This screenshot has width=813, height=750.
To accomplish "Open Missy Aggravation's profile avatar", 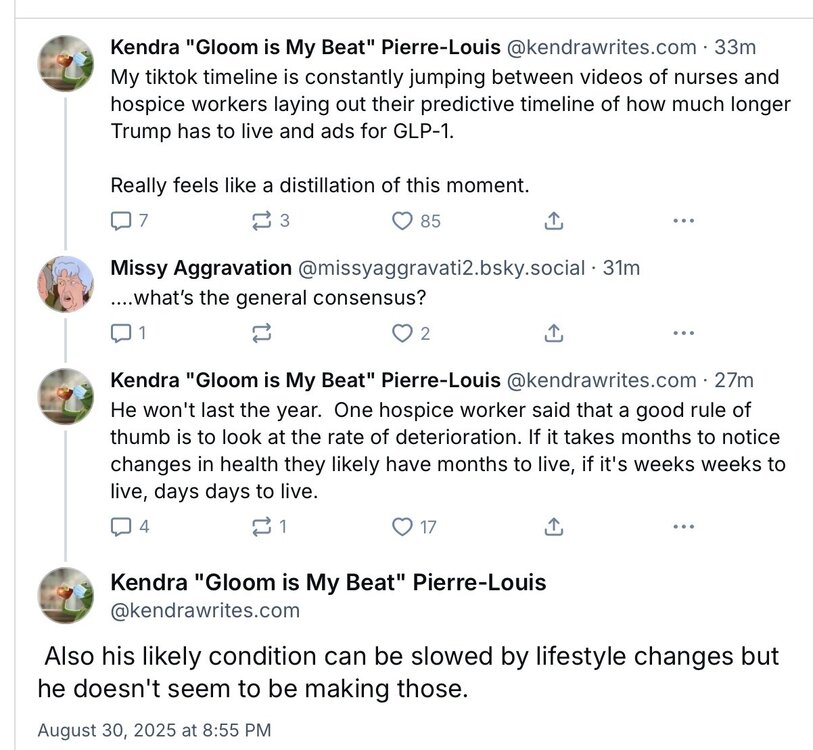I will pyautogui.click(x=66, y=285).
